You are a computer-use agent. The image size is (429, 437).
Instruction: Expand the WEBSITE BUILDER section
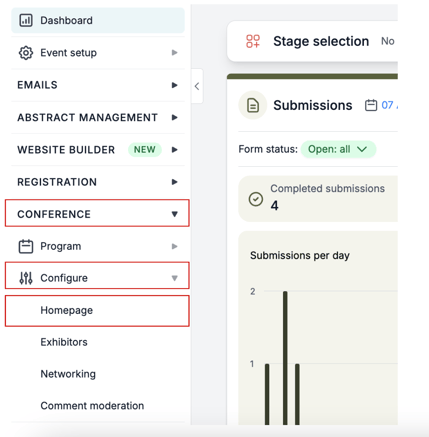[98, 150]
